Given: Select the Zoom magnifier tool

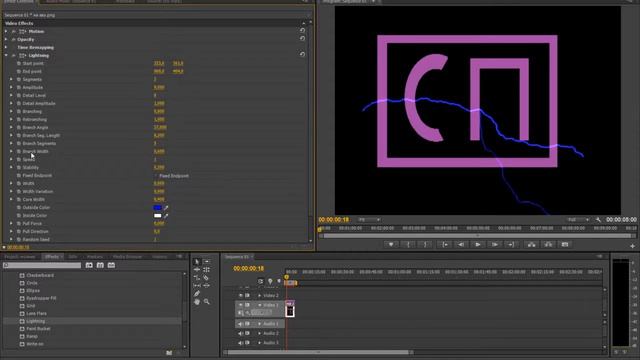Looking at the screenshot, I should coord(207,302).
